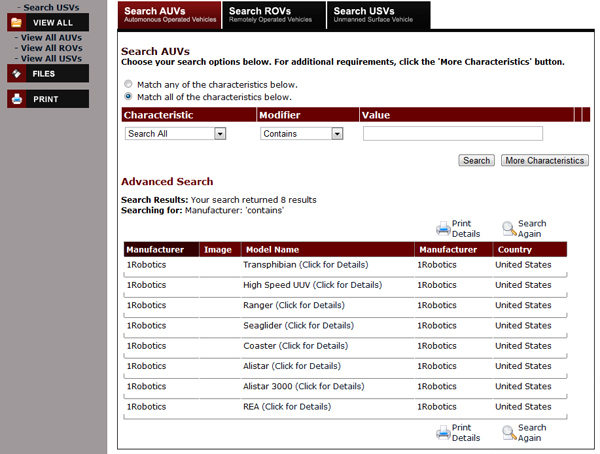The image size is (600, 454).
Task: Open Ranger (Click for Details)
Action: (294, 305)
